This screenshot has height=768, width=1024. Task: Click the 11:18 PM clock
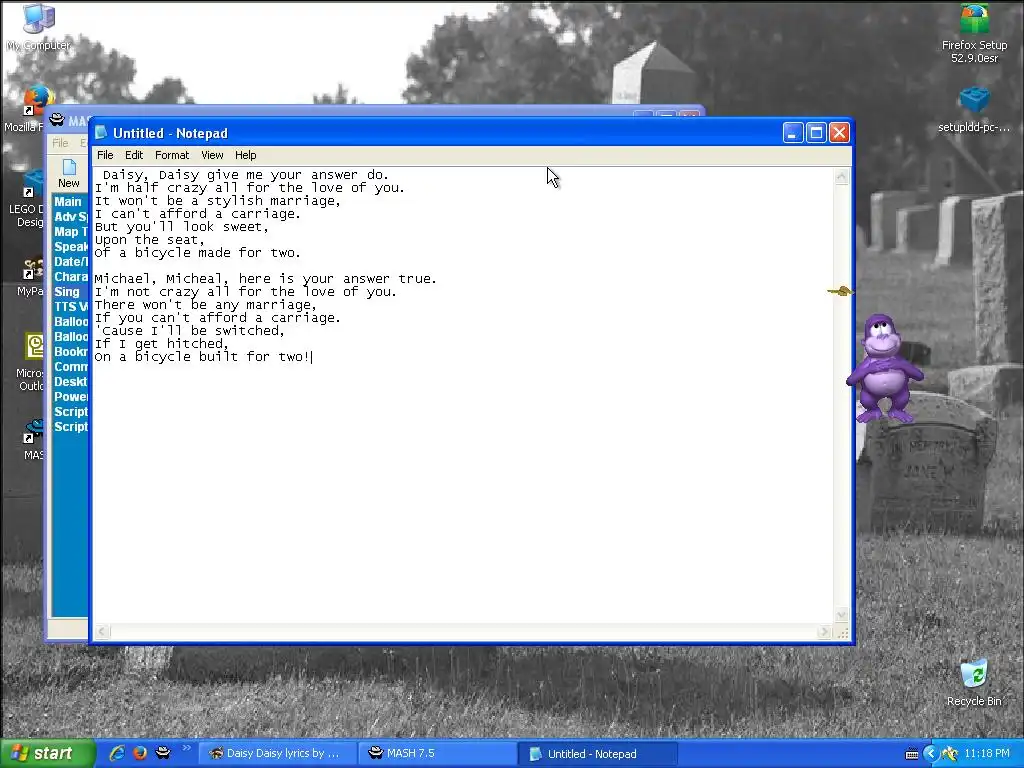pos(987,754)
